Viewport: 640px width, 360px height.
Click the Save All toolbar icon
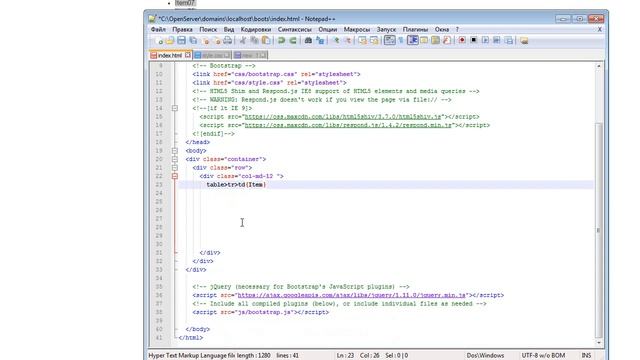point(193,40)
